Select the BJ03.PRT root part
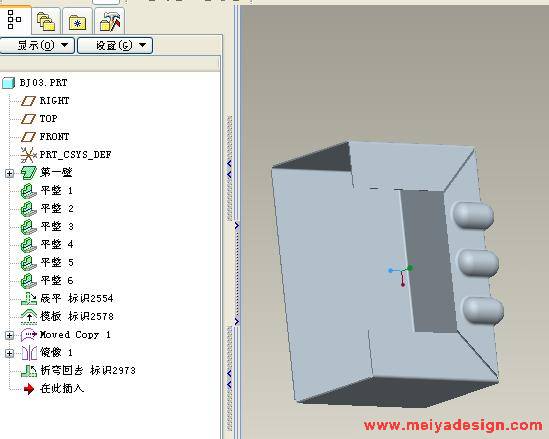Viewport: 549px width, 439px height. 43,83
